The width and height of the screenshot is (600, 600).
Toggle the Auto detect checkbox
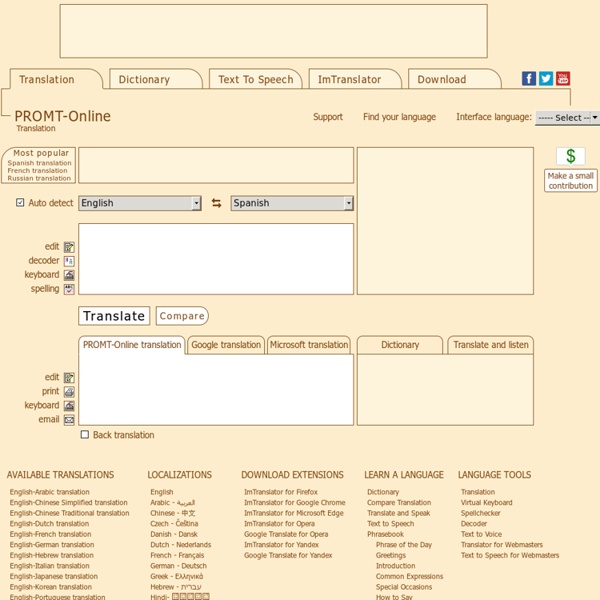click(20, 203)
